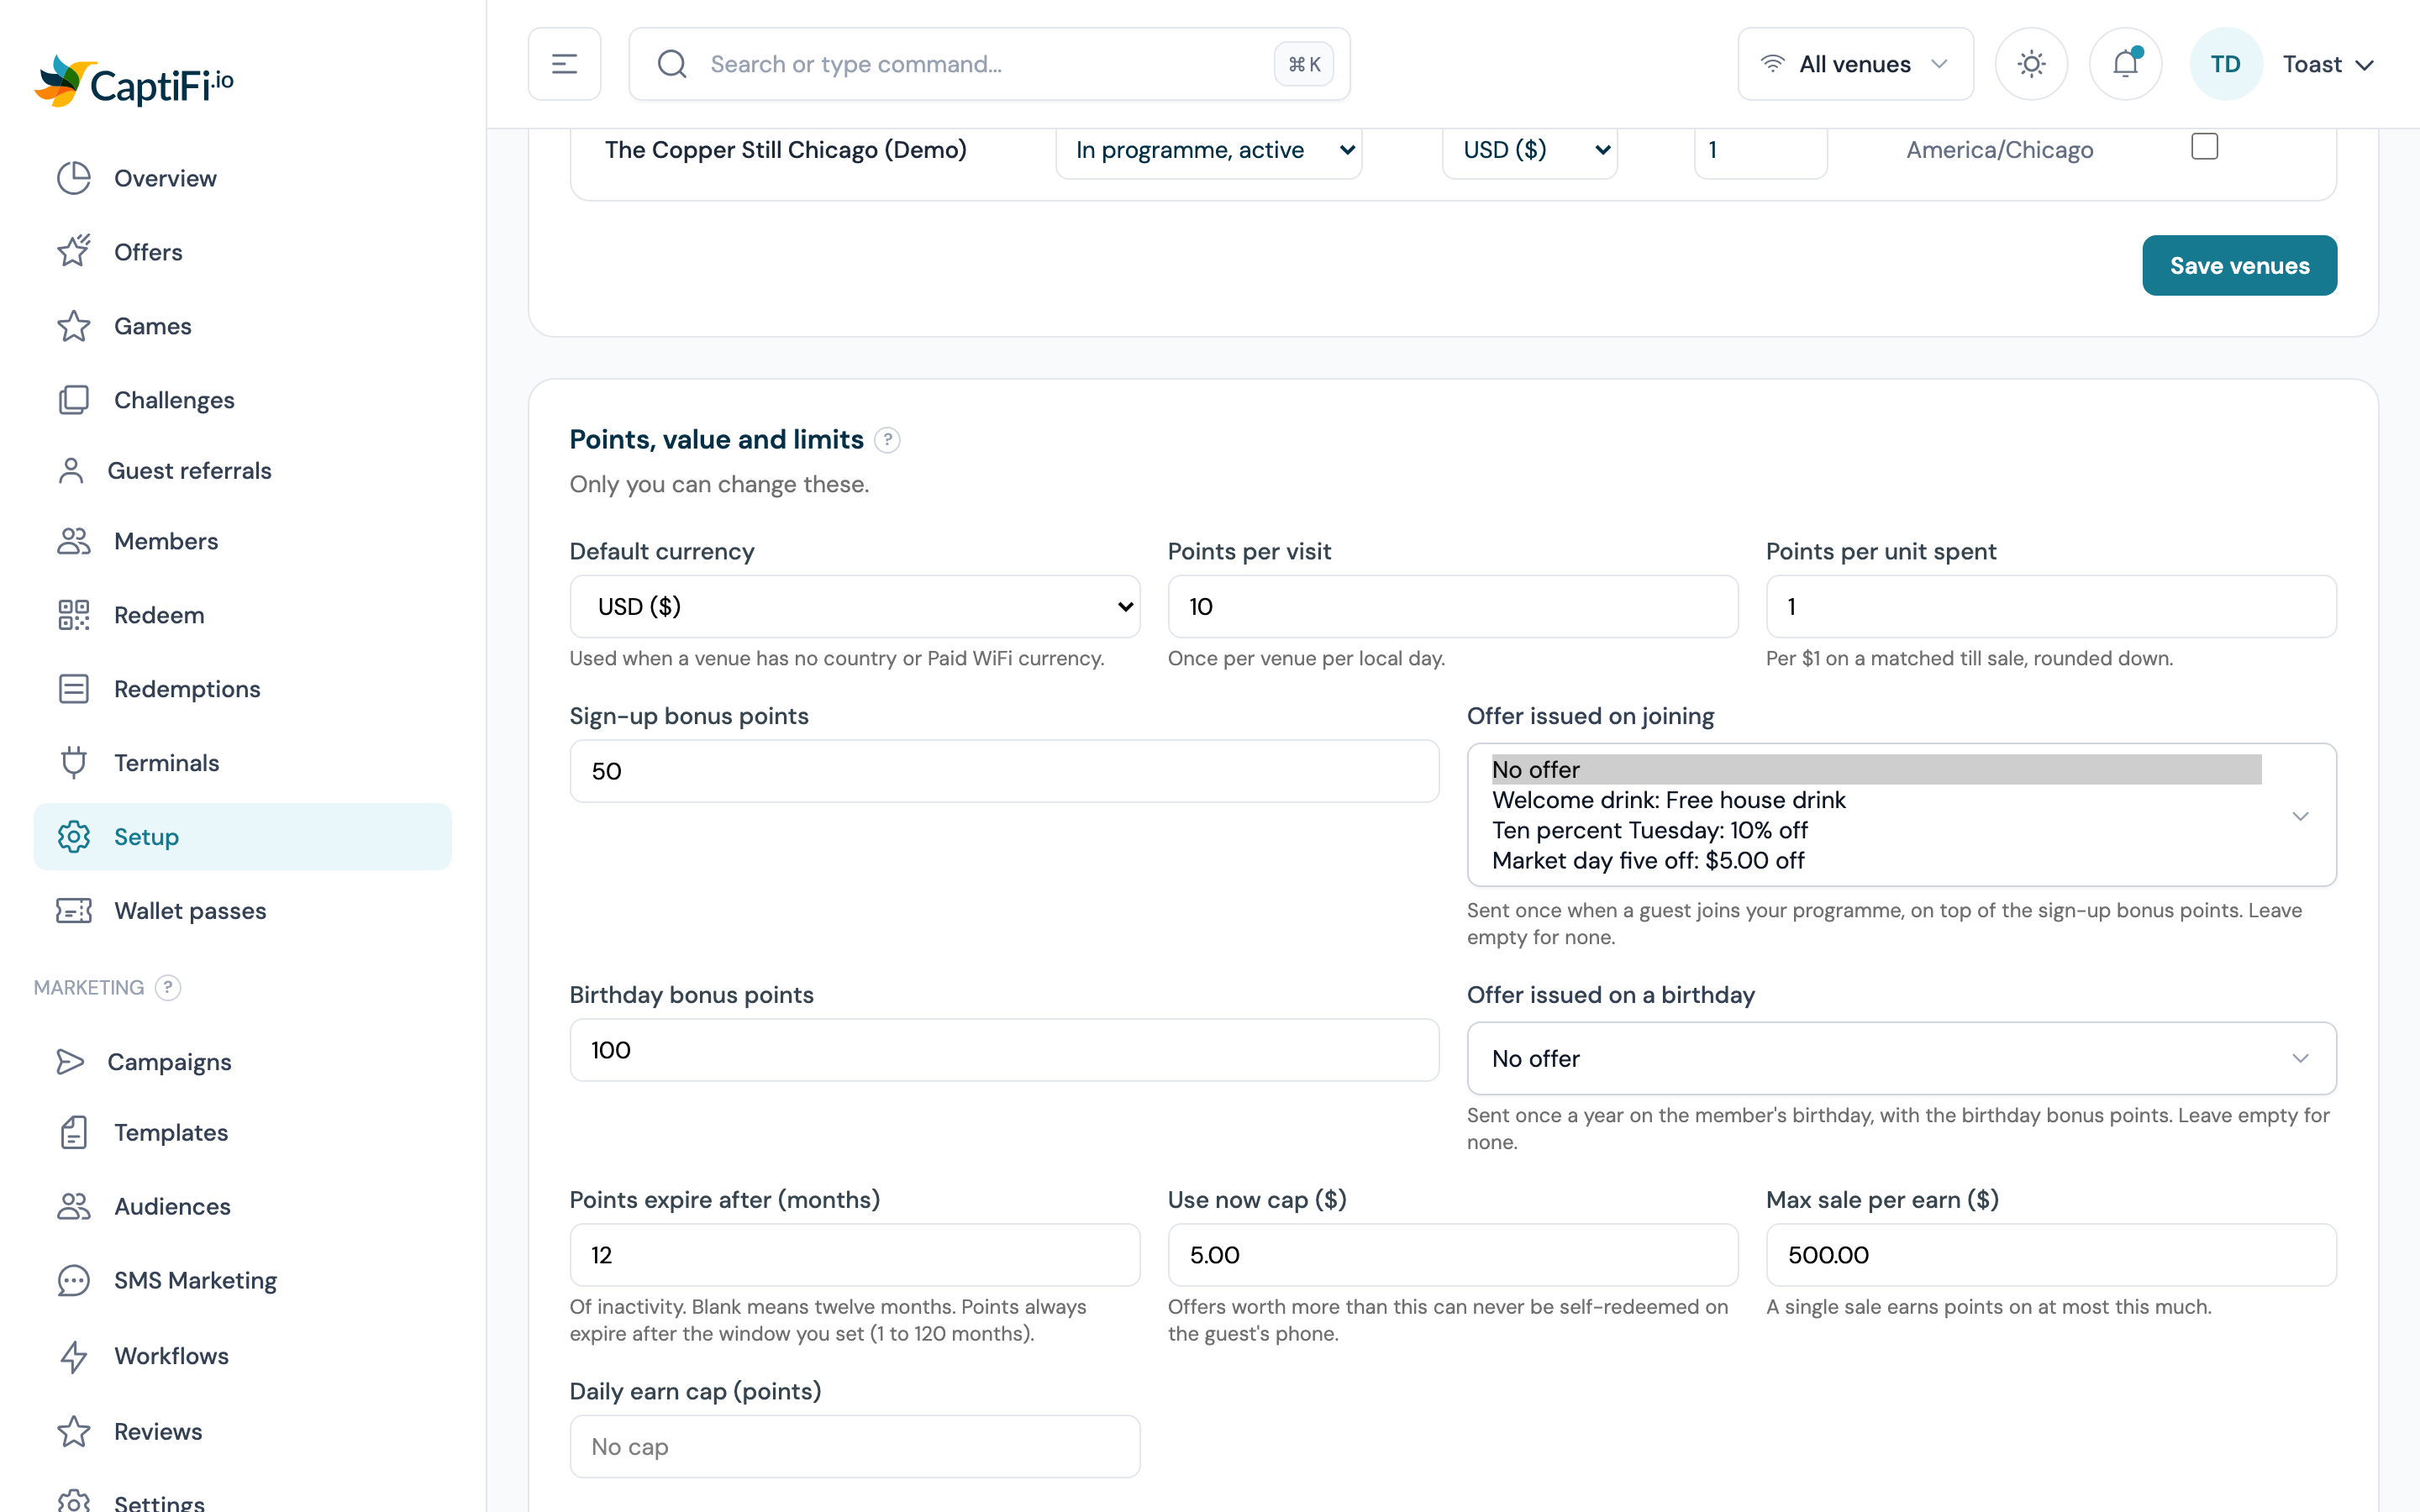Click the help icon next to MARKETING
The width and height of the screenshot is (2420, 1512).
(168, 987)
